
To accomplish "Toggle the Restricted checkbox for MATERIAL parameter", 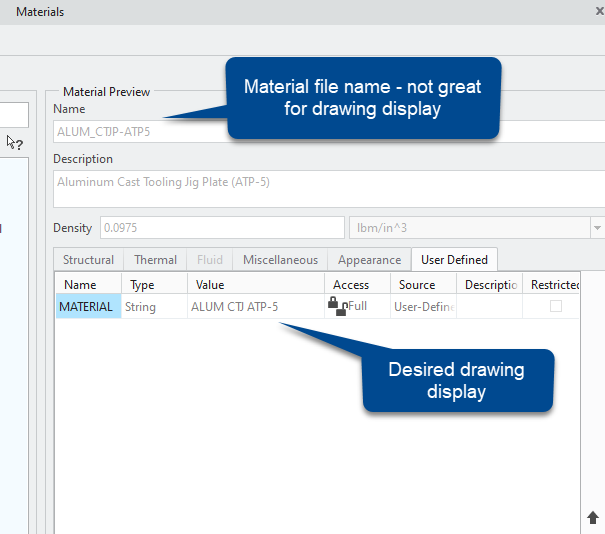I will 555,307.
